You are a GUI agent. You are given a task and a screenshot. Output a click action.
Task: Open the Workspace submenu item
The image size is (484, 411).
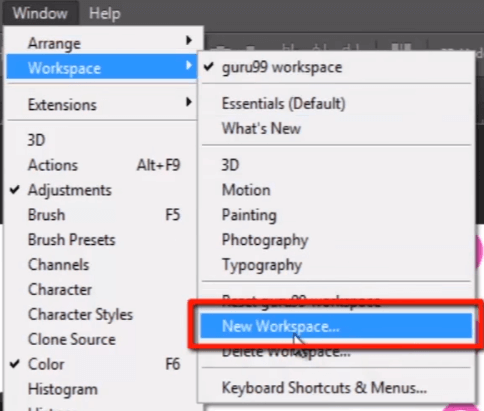pyautogui.click(x=102, y=68)
